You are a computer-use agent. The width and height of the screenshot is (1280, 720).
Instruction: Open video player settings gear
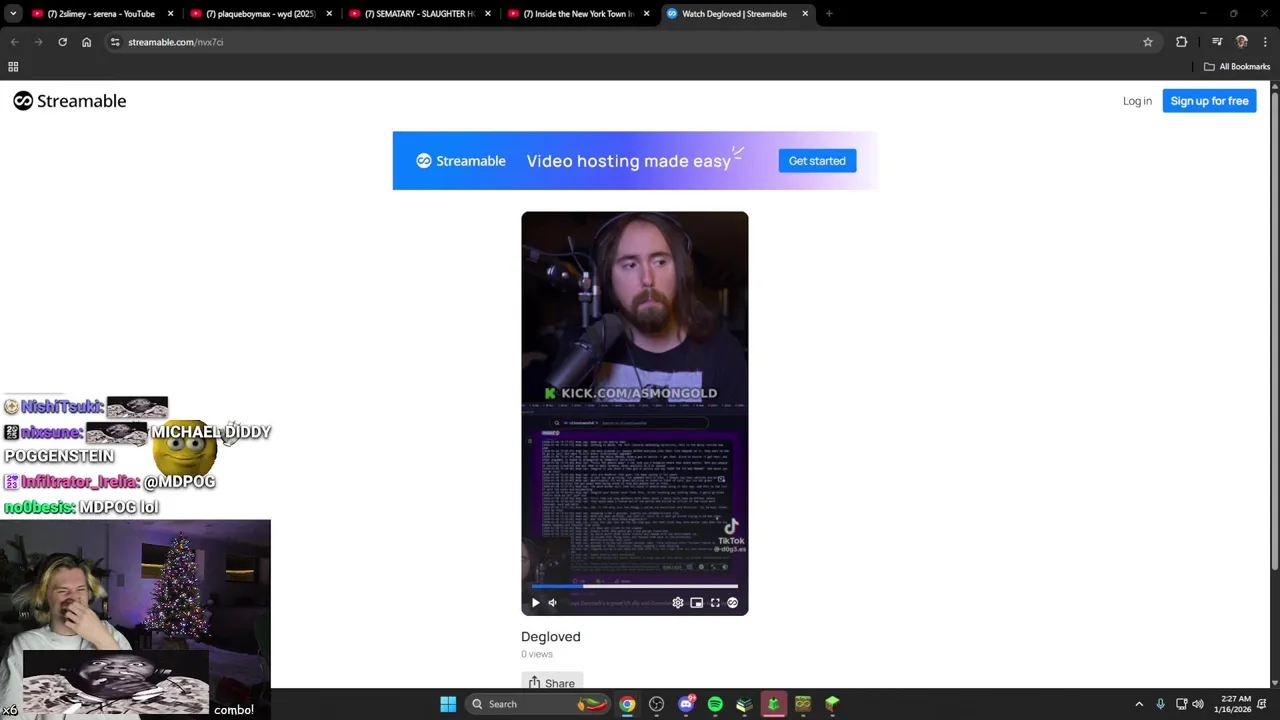click(x=678, y=603)
